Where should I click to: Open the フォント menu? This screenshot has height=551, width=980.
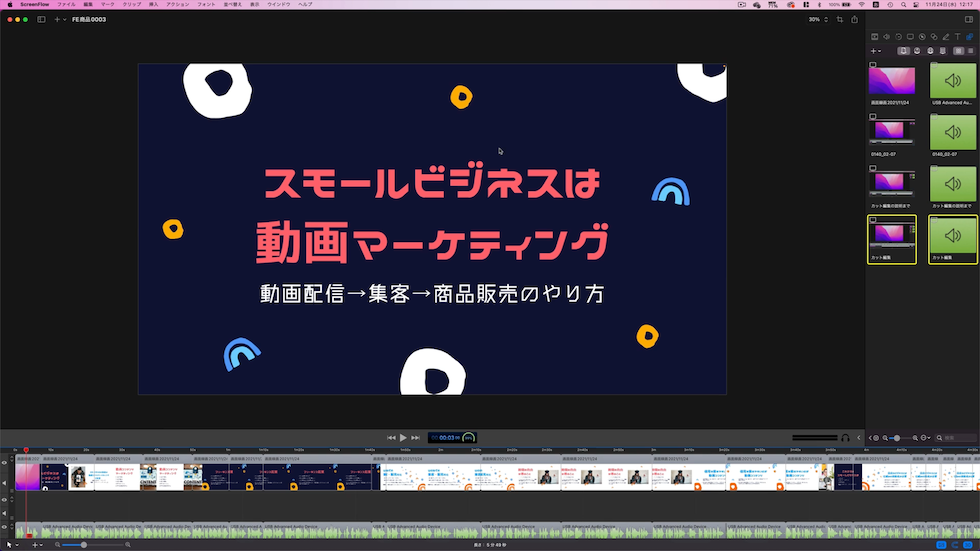point(206,4)
